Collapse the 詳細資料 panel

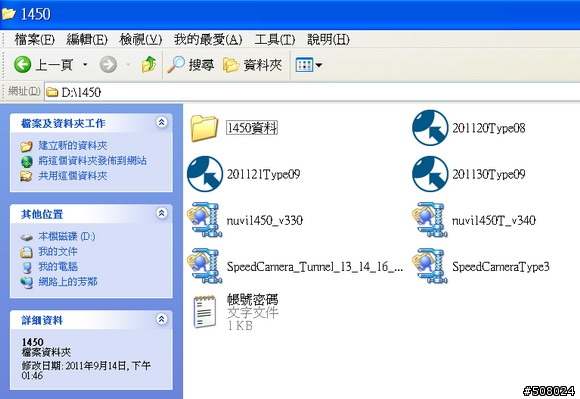click(162, 319)
